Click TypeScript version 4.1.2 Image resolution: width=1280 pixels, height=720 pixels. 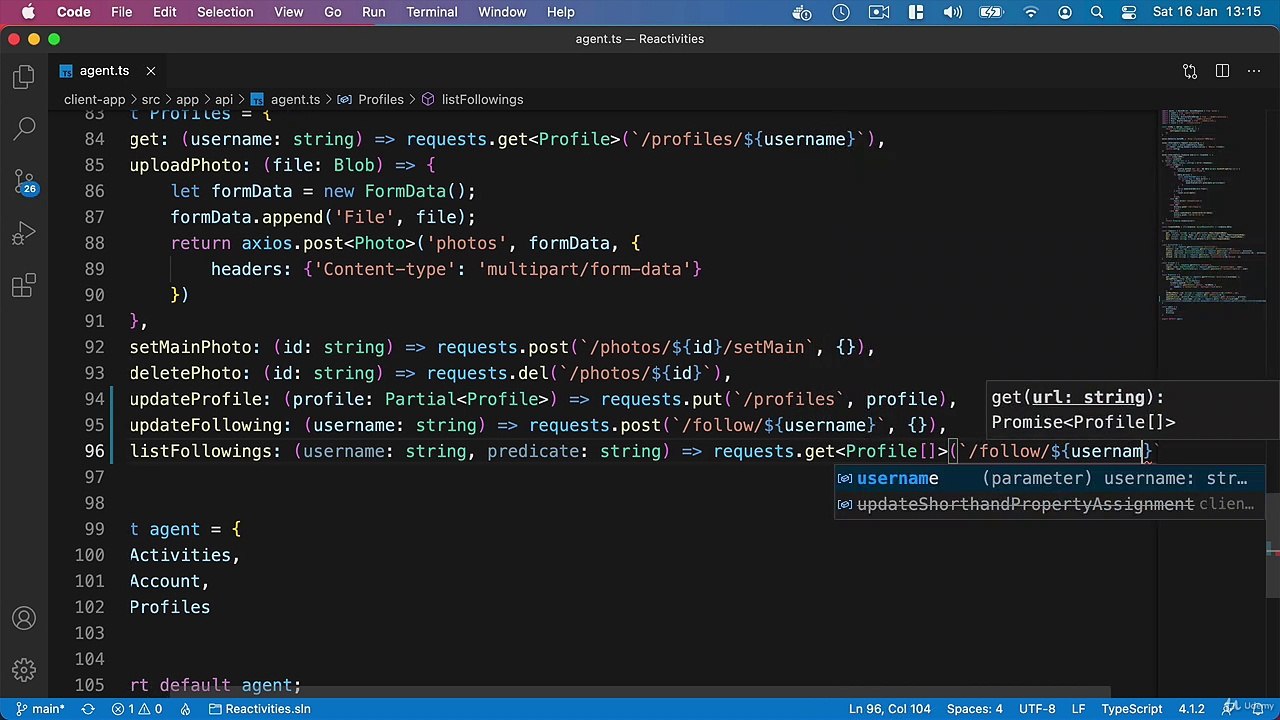tap(1191, 709)
